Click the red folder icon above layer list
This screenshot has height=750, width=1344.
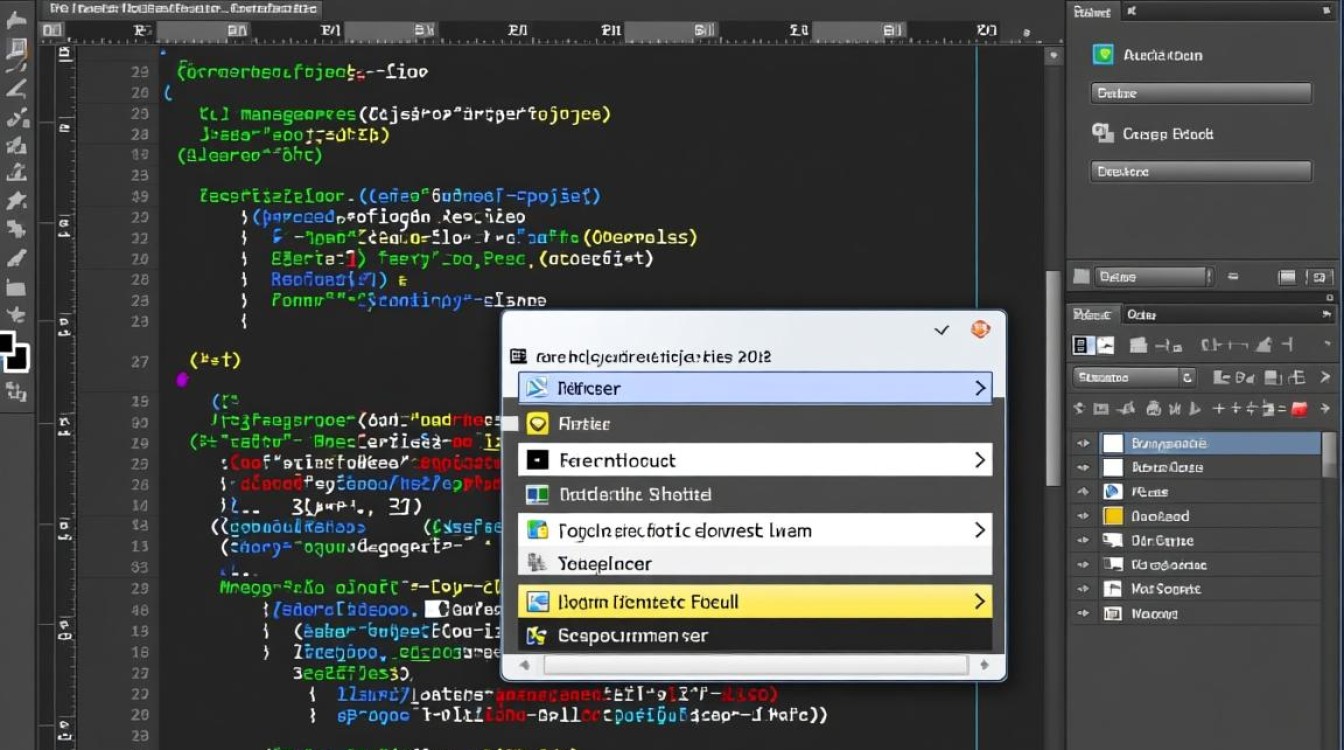[x=1299, y=408]
